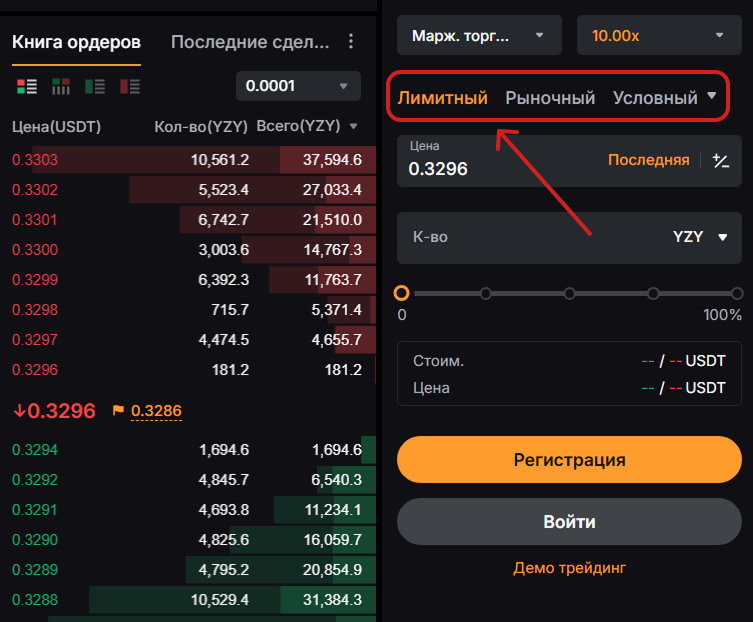Click the orange flag mark price icon
Viewport: 753px width, 622px height.
[x=118, y=410]
